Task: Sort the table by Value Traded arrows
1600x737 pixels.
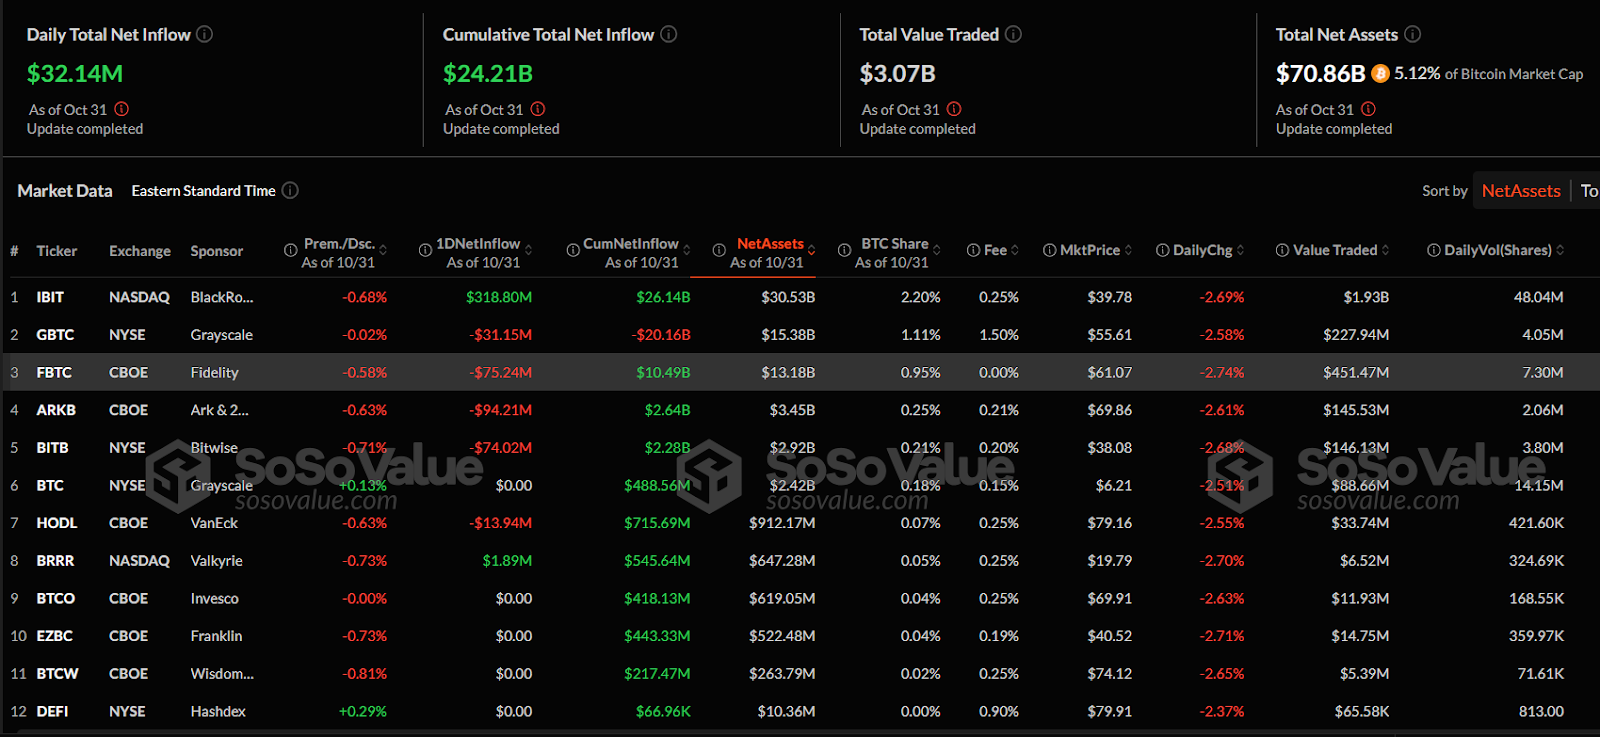Action: click(x=1386, y=250)
